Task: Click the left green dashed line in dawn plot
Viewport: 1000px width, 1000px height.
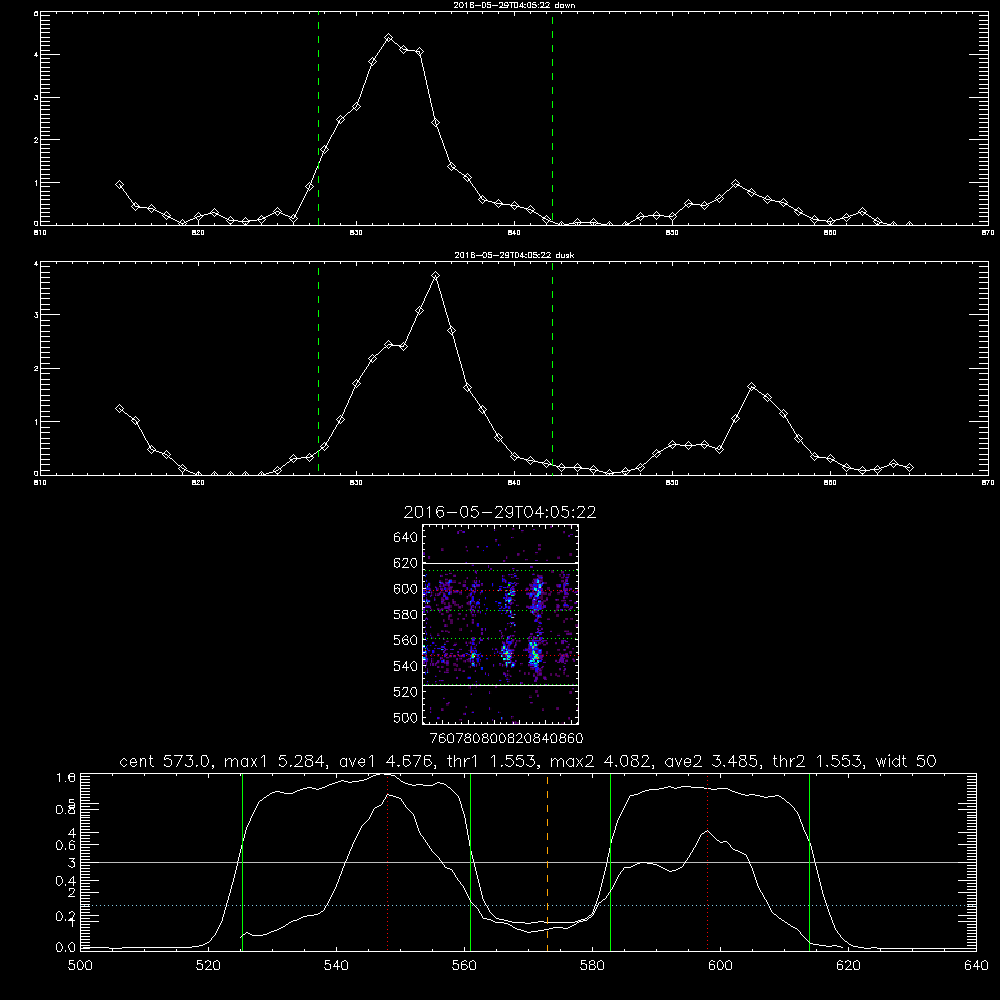Action: [318, 119]
